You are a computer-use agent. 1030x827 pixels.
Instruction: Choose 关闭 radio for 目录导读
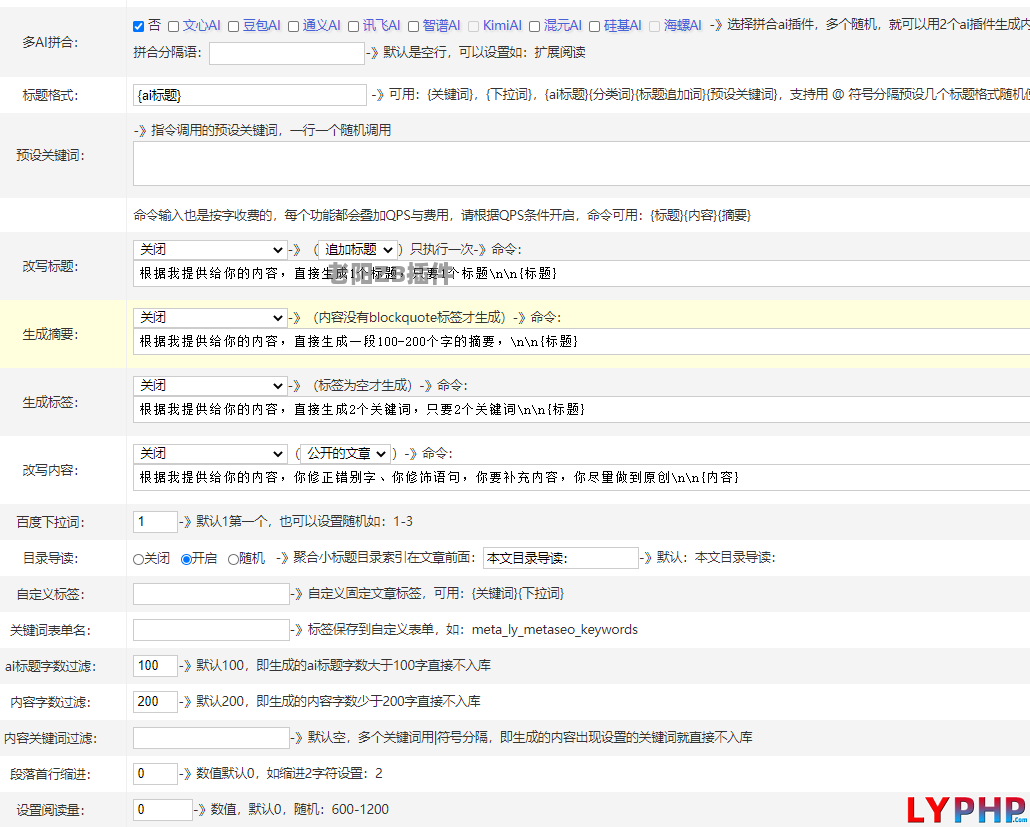[x=138, y=559]
